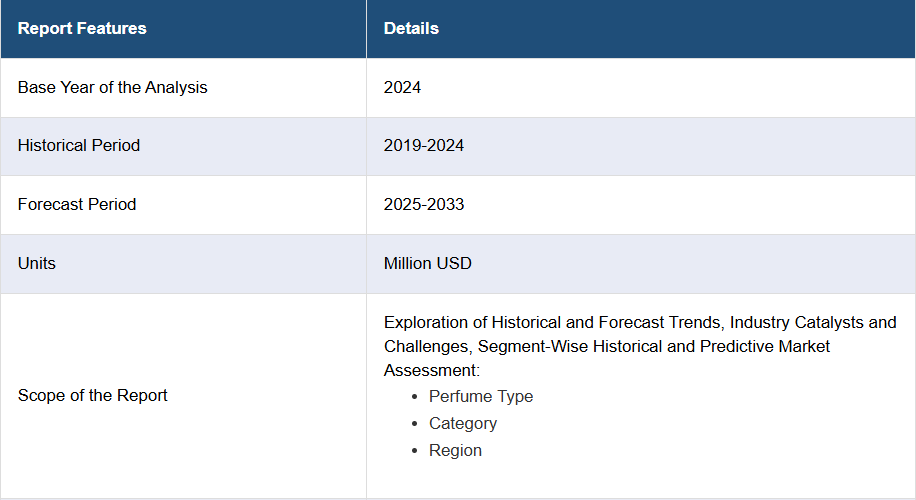Select the Forecast Period label
The height and width of the screenshot is (500, 916).
tap(77, 204)
